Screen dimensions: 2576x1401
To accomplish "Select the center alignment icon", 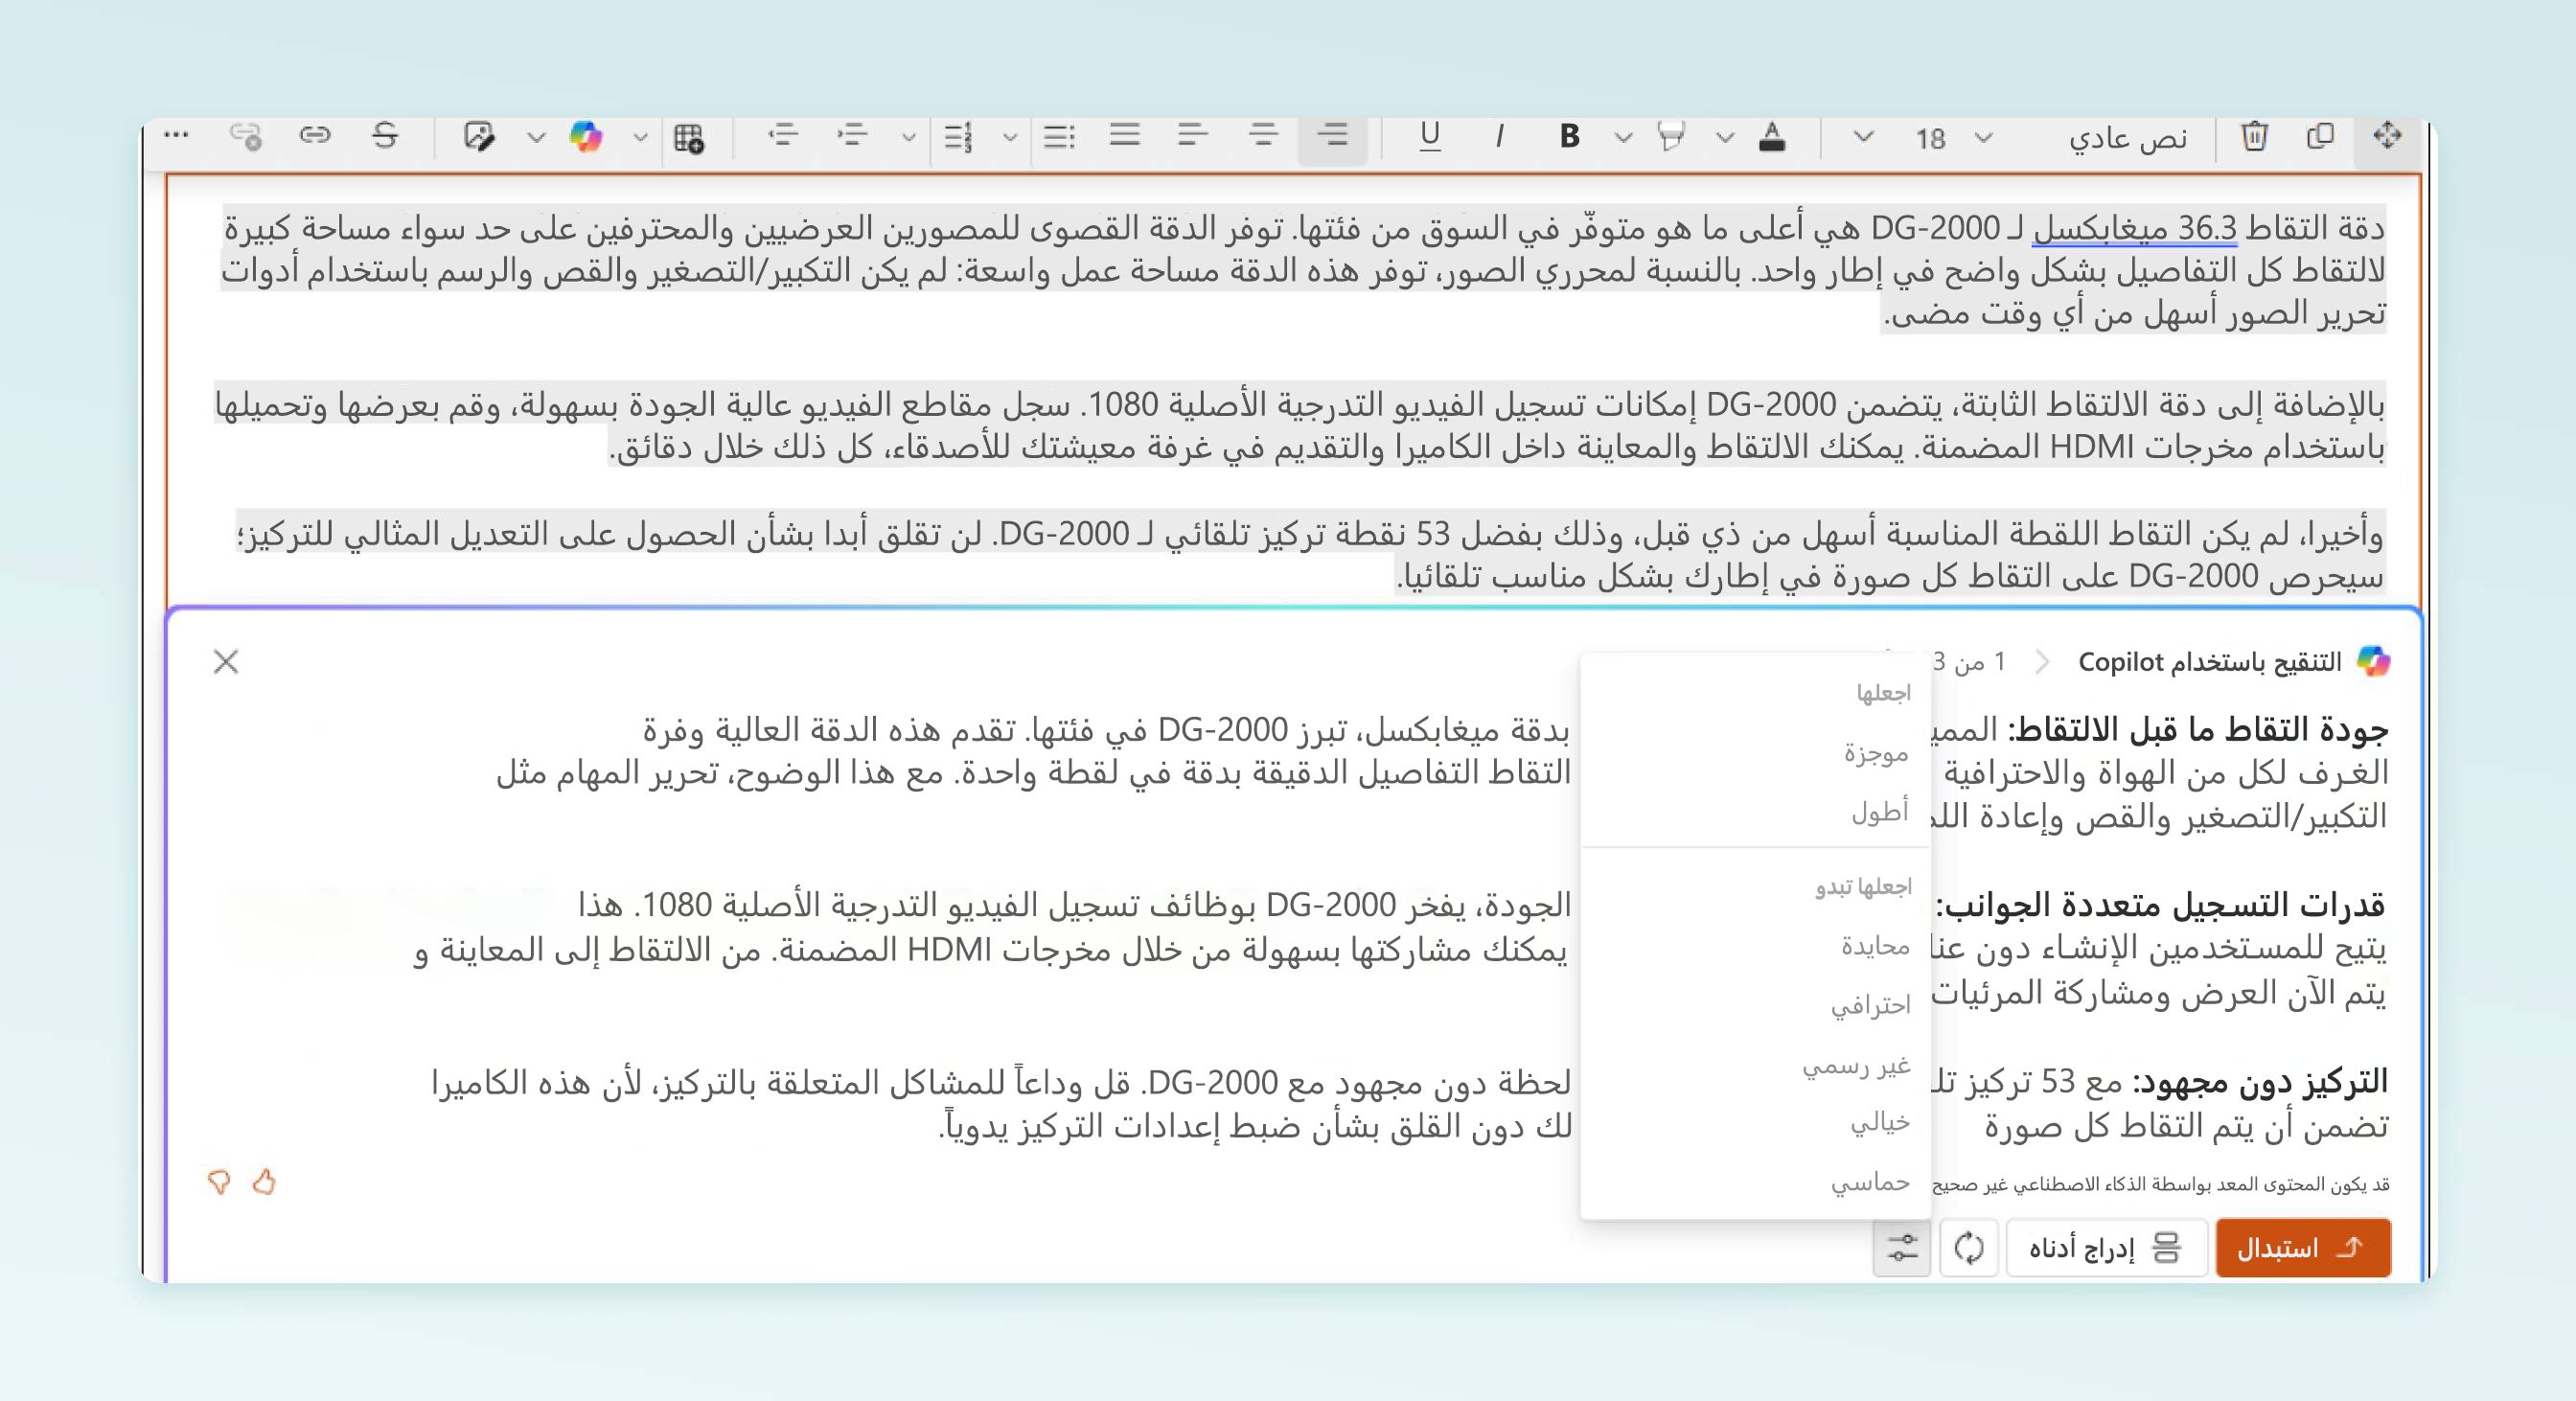I will pyautogui.click(x=1263, y=135).
